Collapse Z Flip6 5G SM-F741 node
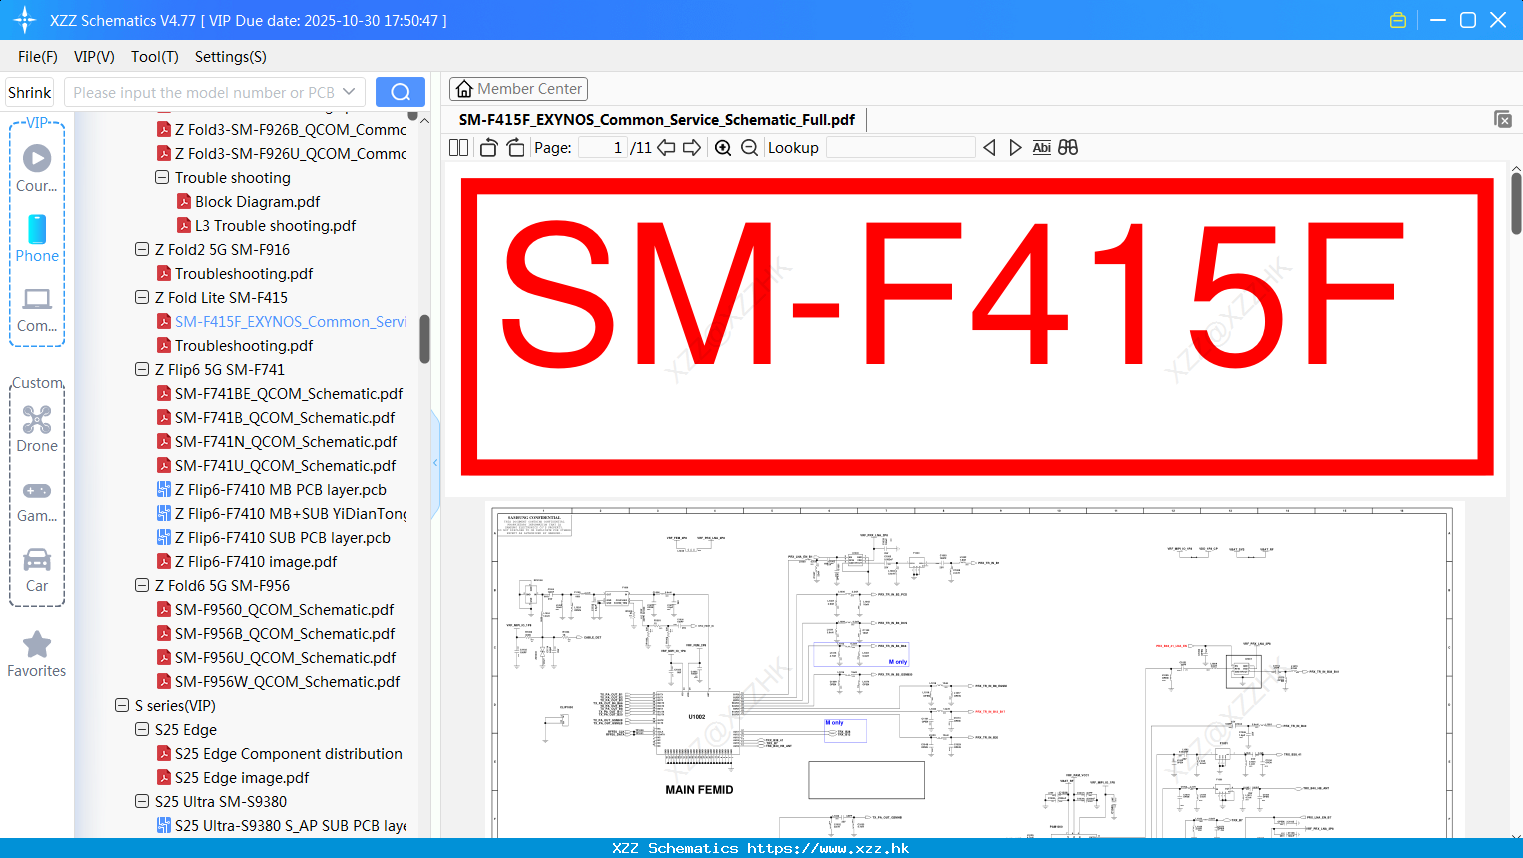The height and width of the screenshot is (858, 1523). (x=142, y=369)
